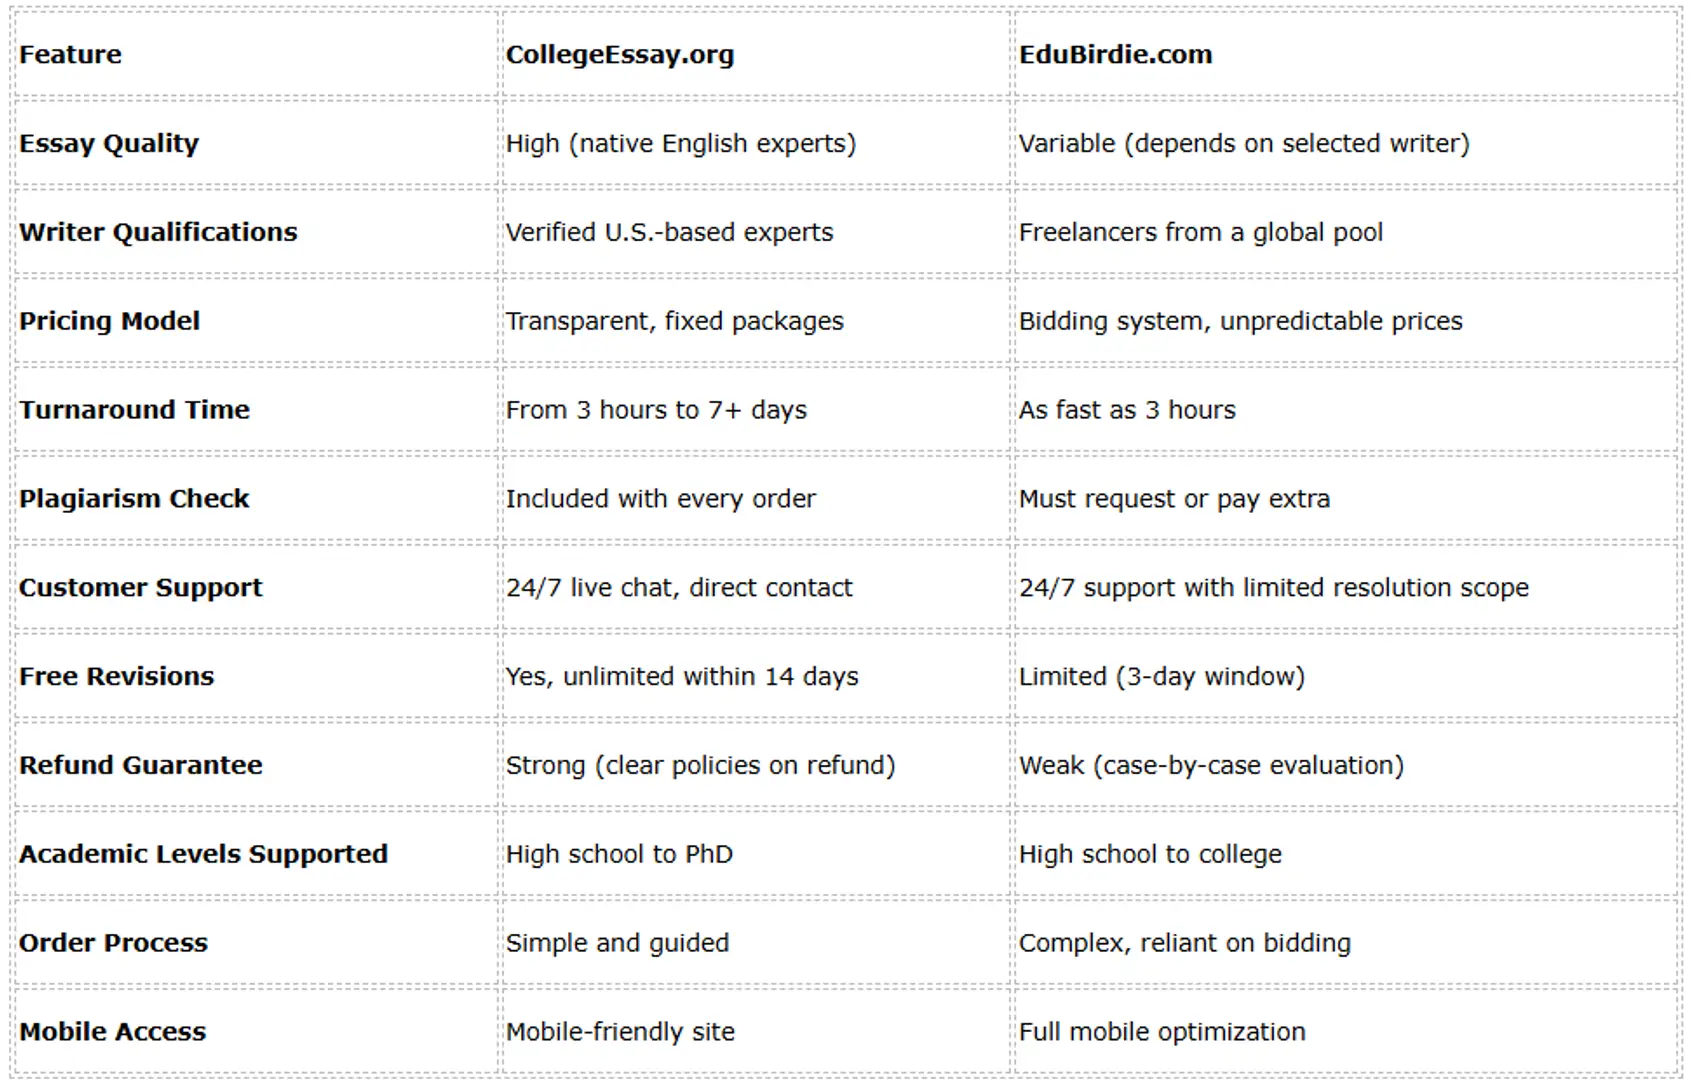Click "Transparent, fixed packages" cell
The width and height of the screenshot is (1693, 1080).
tap(675, 321)
